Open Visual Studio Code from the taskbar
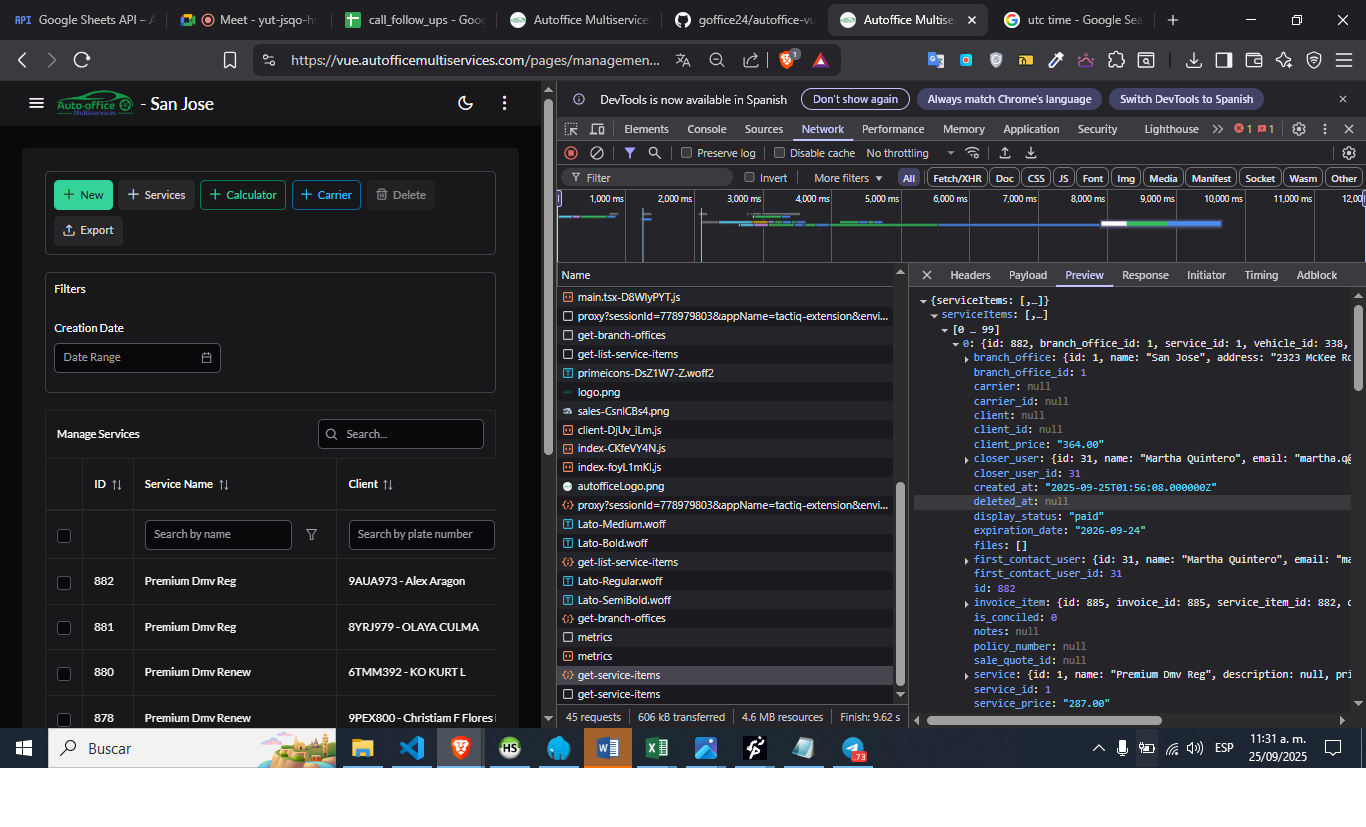The width and height of the screenshot is (1366, 827). [411, 748]
